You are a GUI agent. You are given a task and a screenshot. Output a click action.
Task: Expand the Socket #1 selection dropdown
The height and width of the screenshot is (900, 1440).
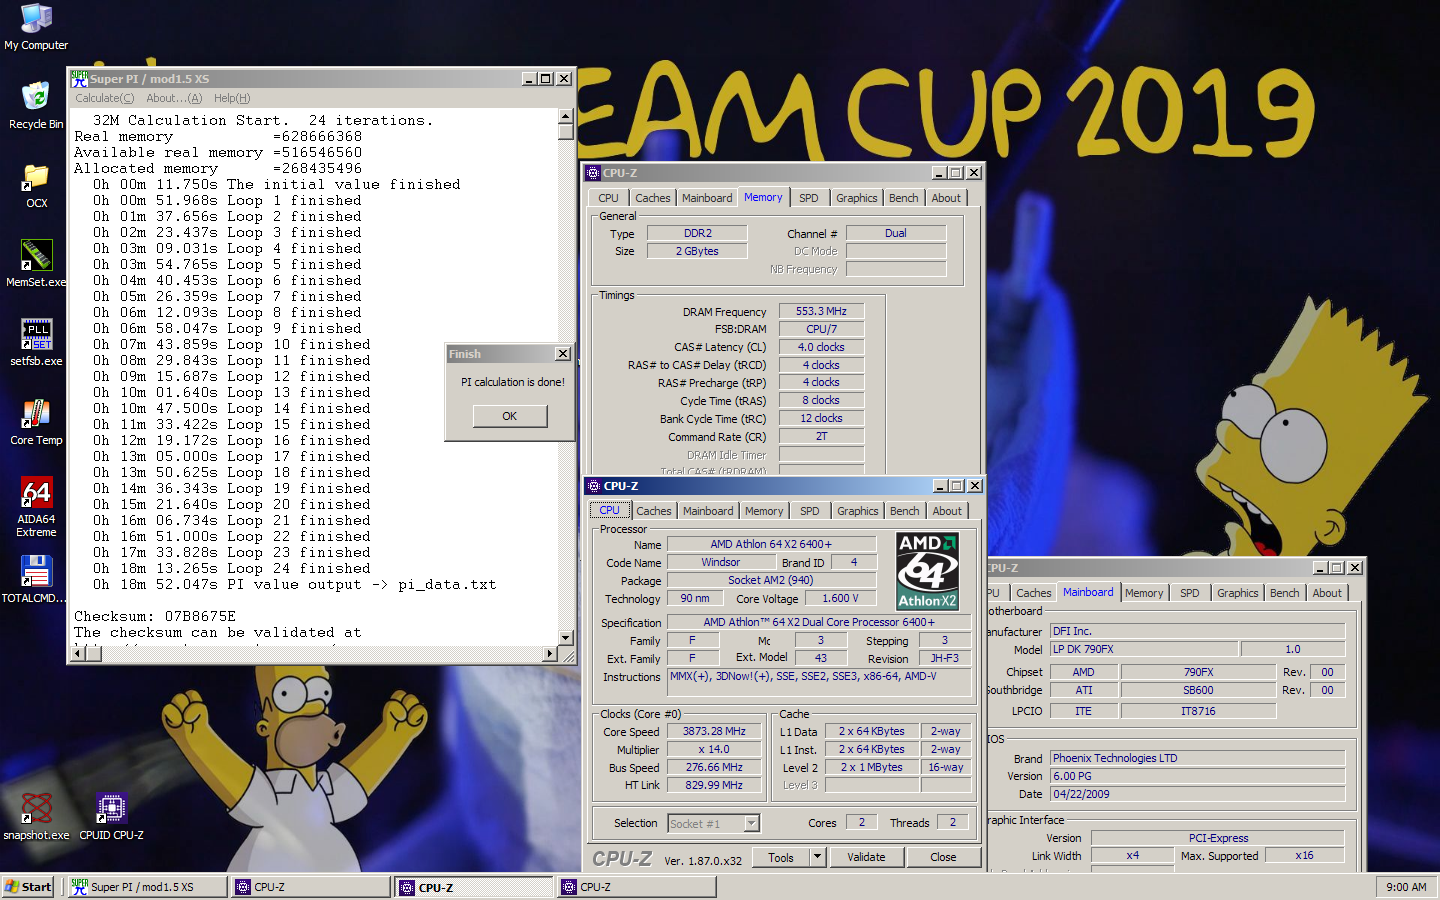pyautogui.click(x=752, y=823)
